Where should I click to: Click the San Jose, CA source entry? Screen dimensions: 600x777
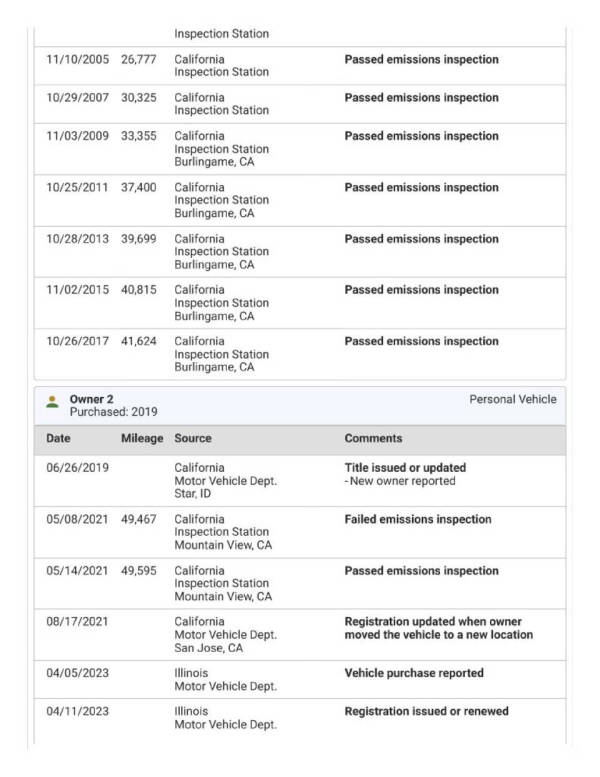coord(208,647)
